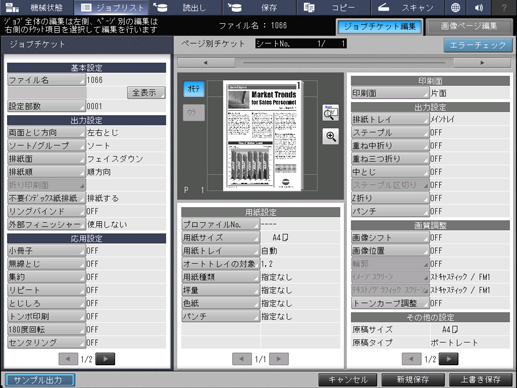Click the キャンセル button
This screenshot has width=517, height=388.
(x=348, y=380)
